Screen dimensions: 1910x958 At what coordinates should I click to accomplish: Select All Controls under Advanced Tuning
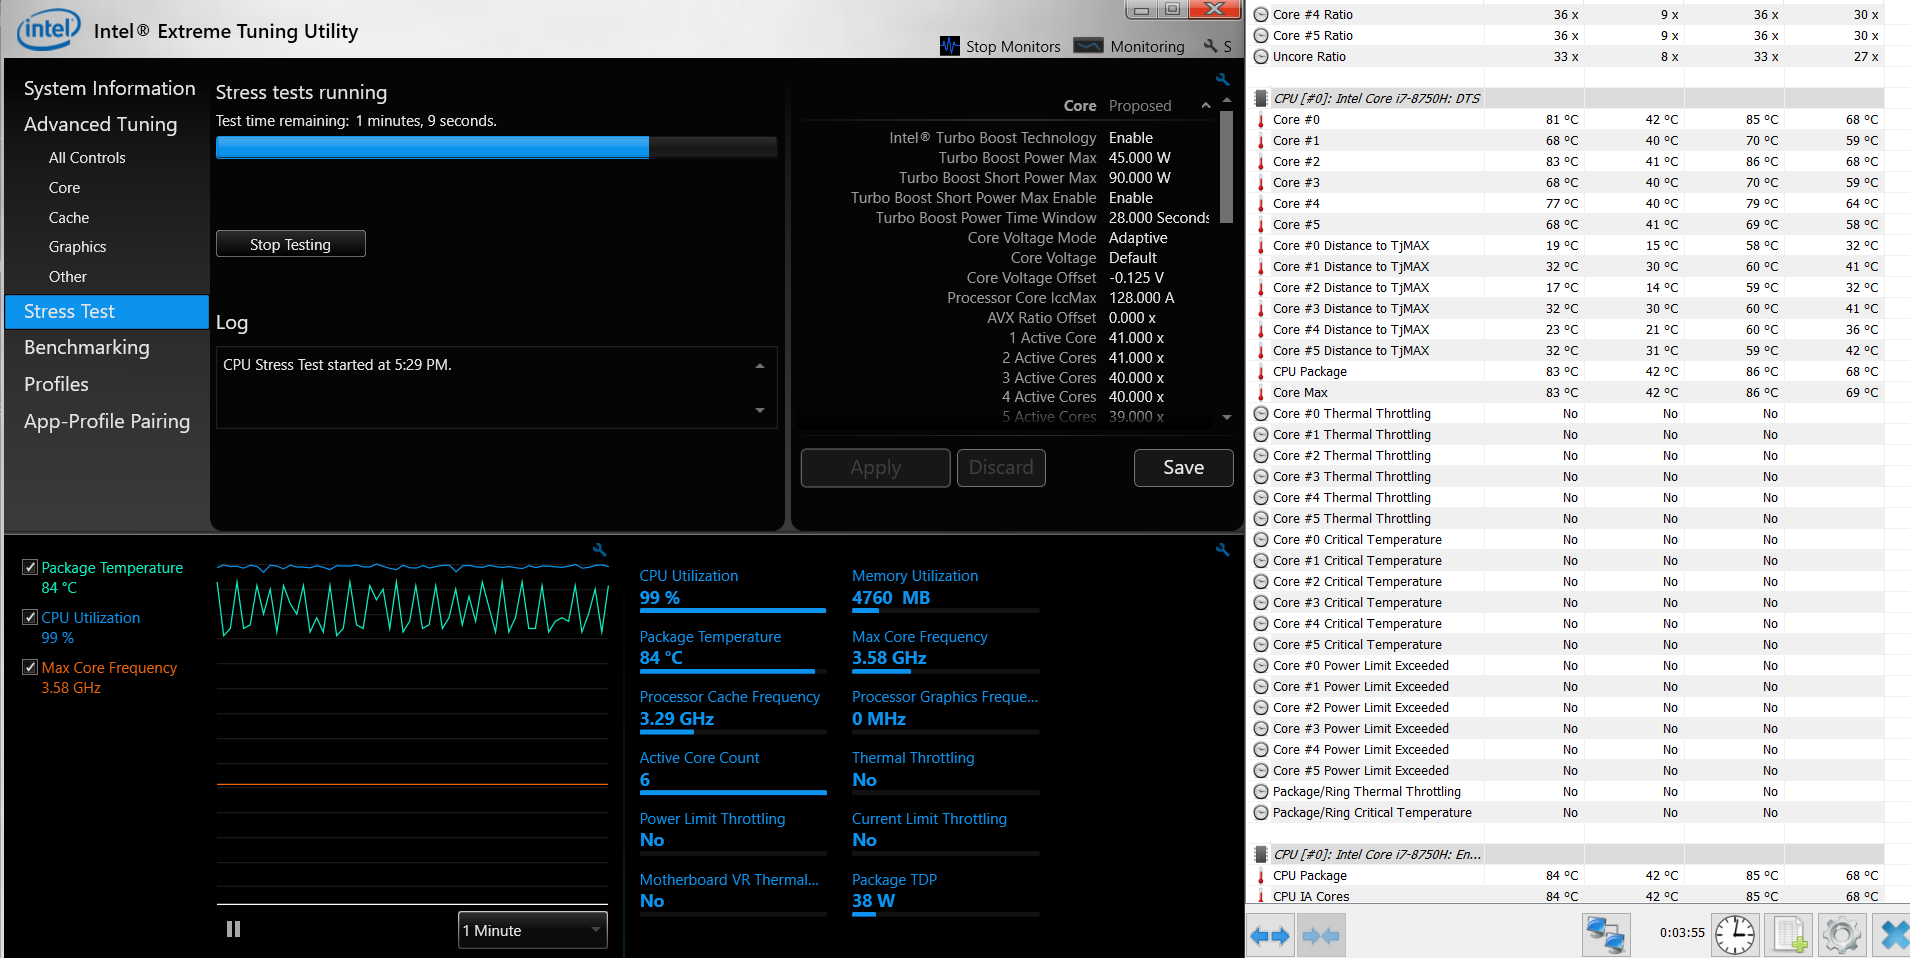pos(87,158)
